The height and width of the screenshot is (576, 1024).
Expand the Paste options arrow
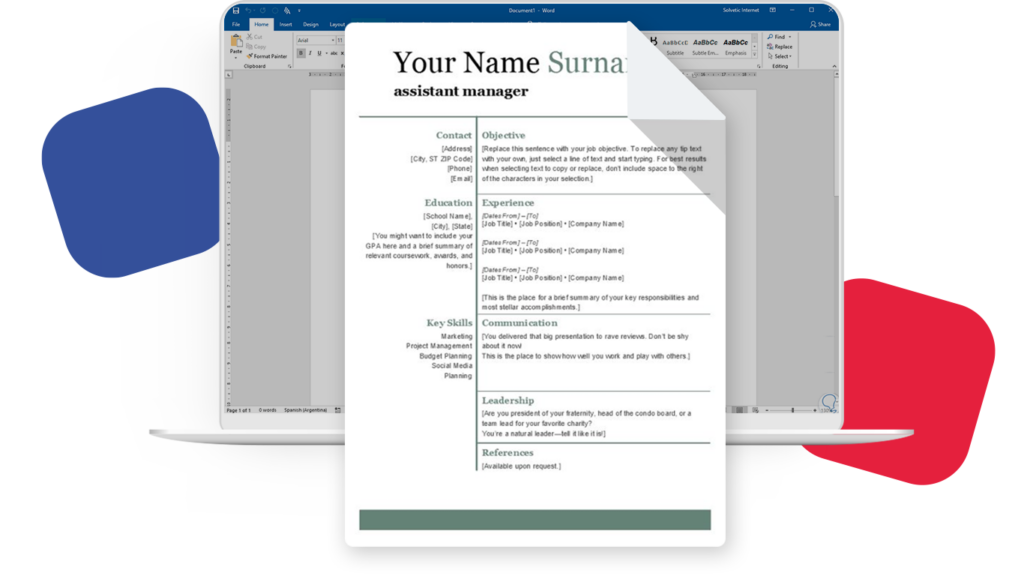236,57
